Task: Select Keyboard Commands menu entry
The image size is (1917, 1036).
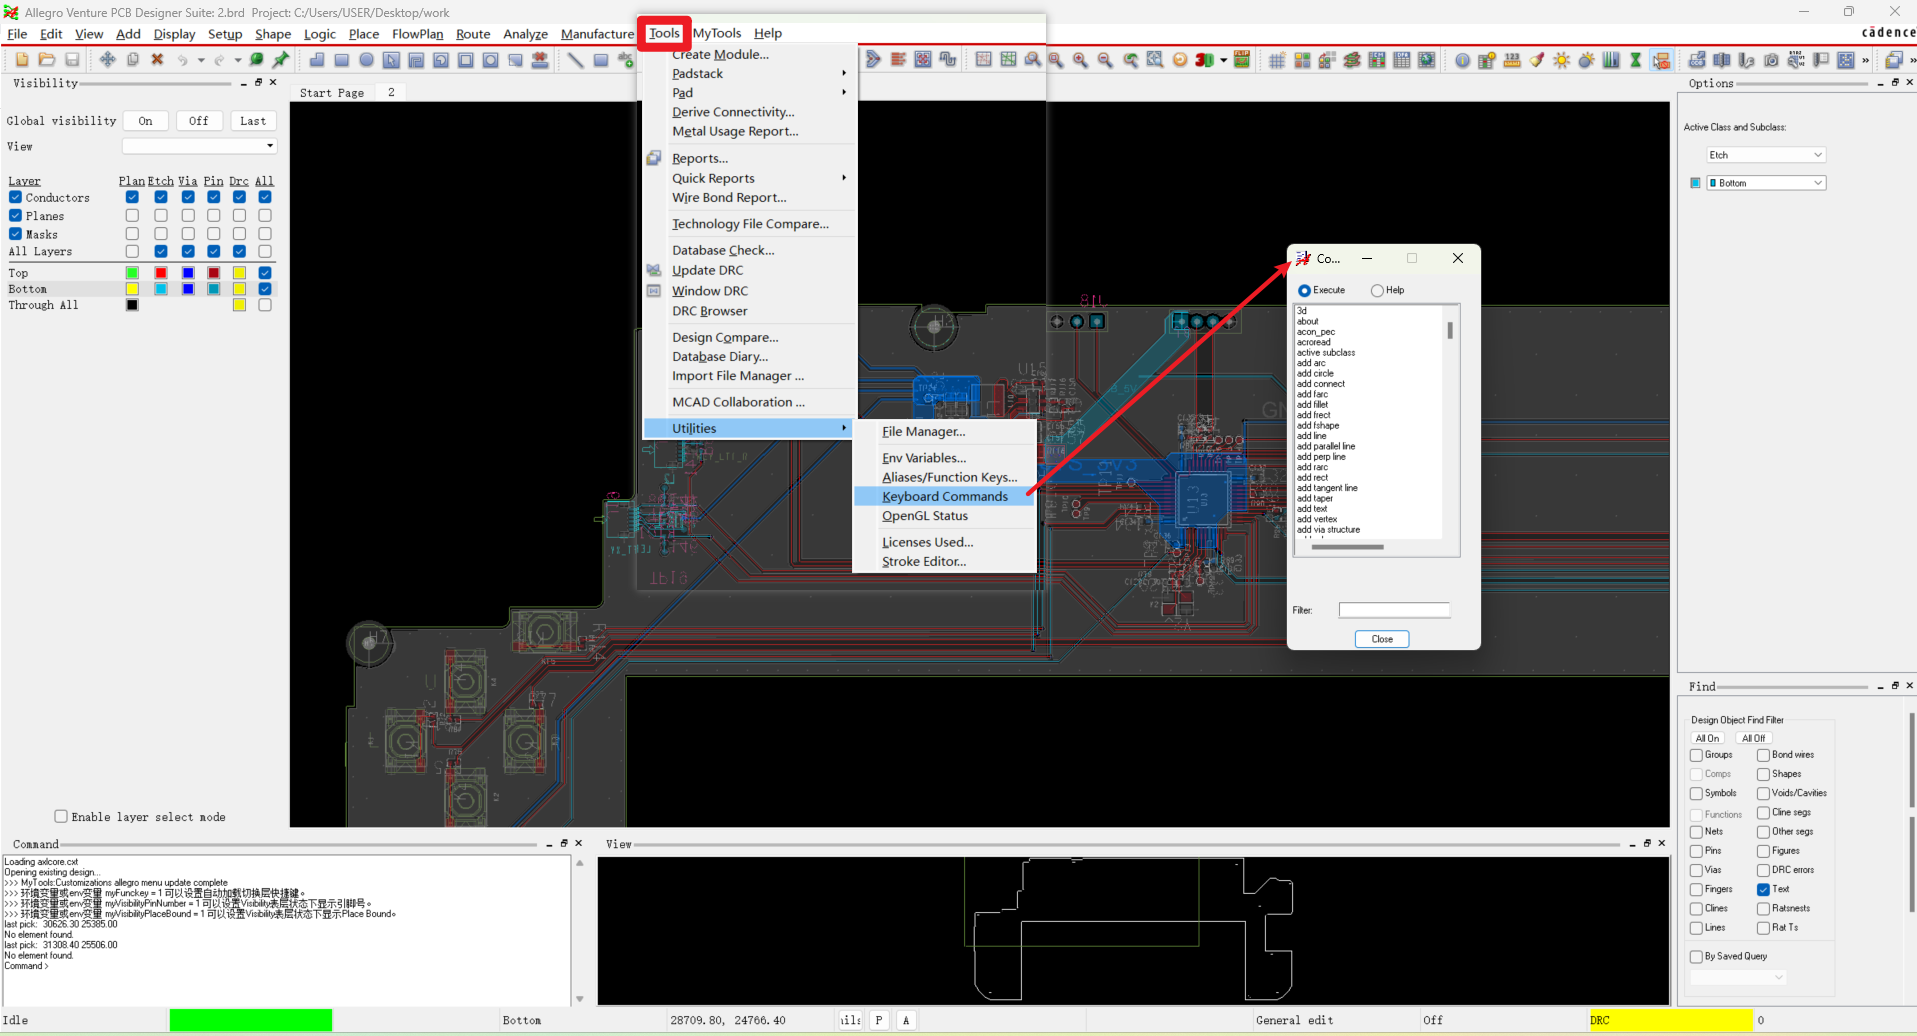Action: 945,496
